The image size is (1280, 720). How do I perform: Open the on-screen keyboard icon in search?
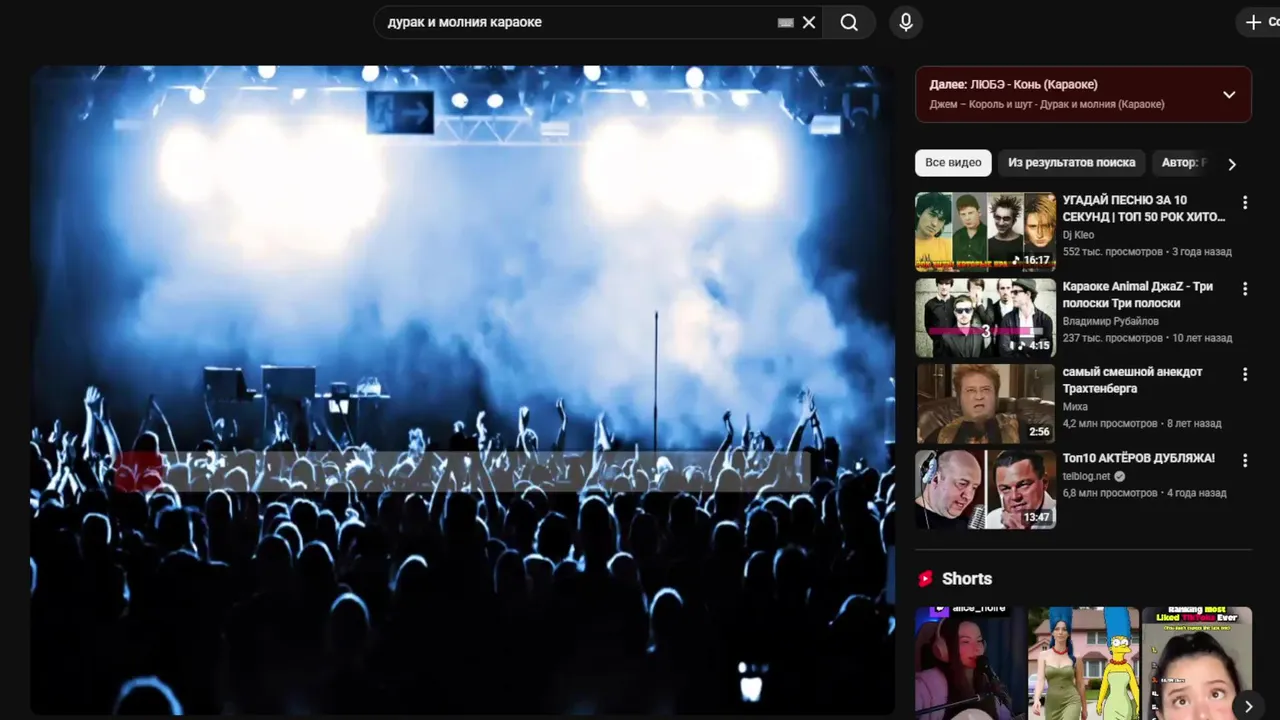coord(786,22)
